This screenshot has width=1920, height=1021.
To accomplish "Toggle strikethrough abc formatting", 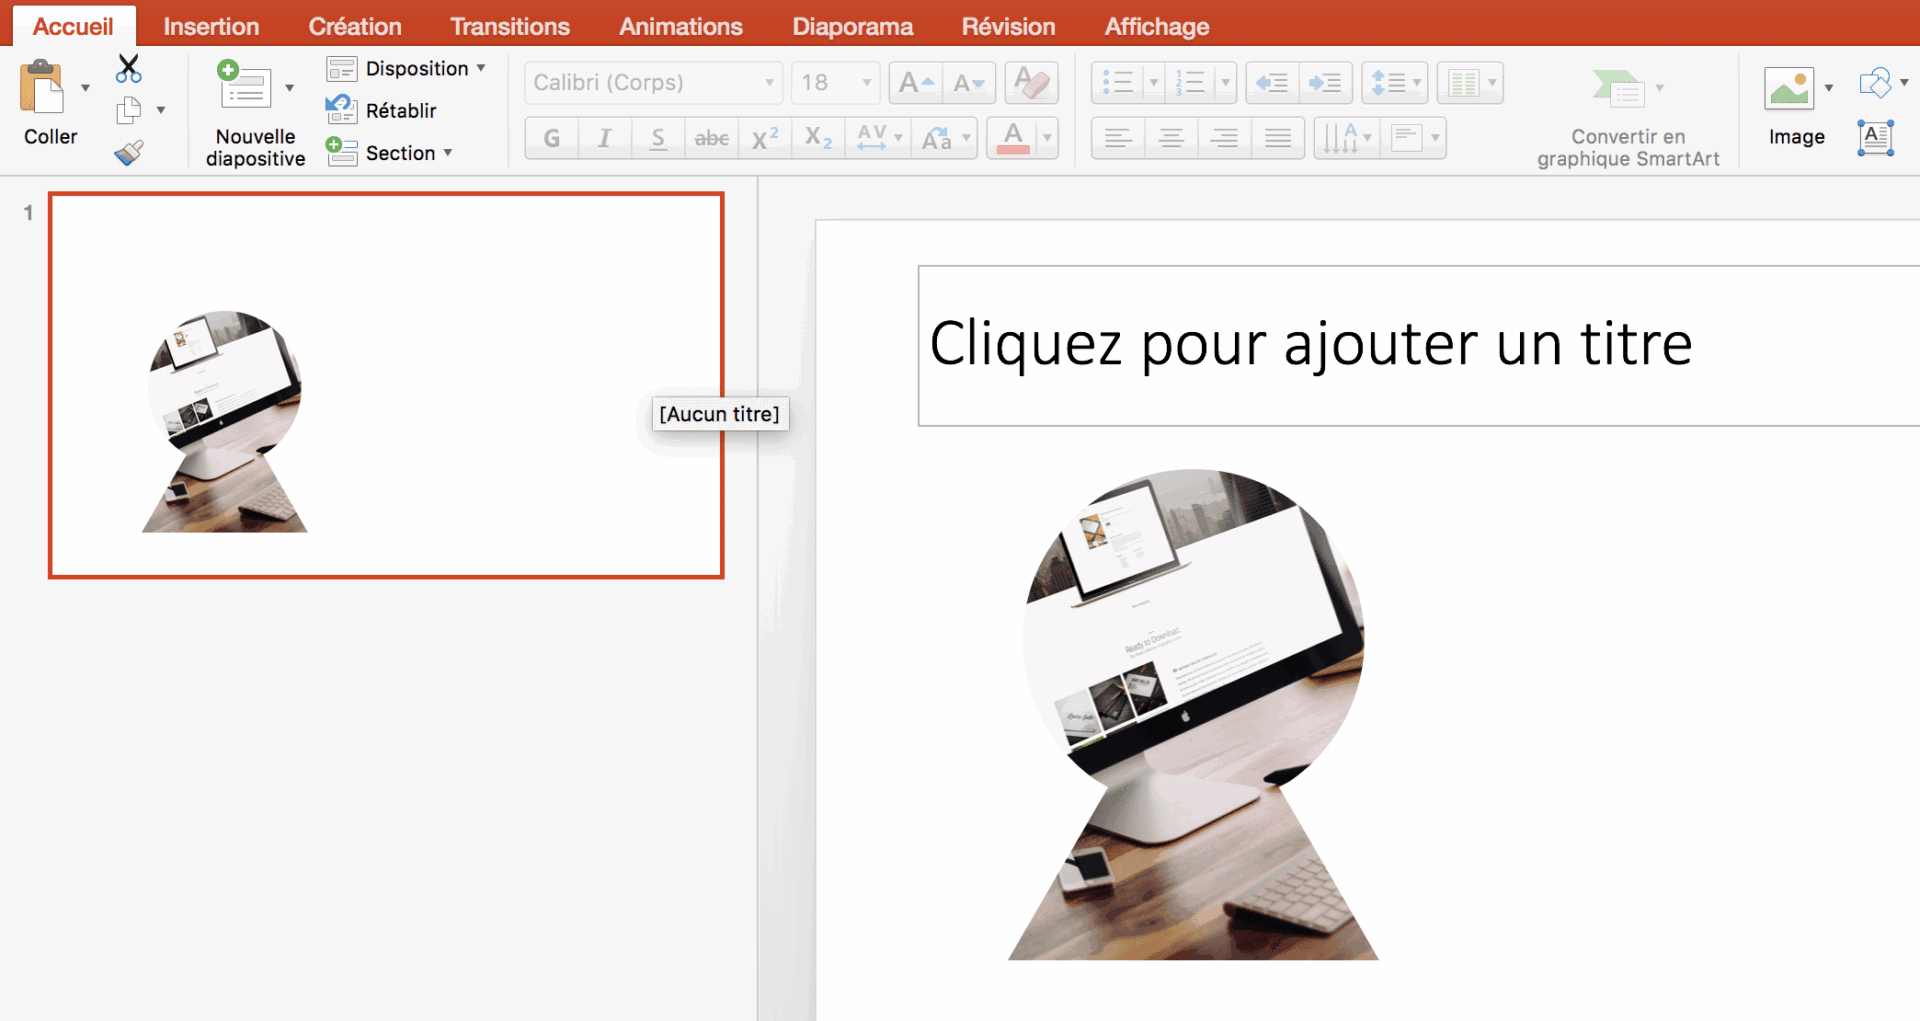I will (711, 138).
